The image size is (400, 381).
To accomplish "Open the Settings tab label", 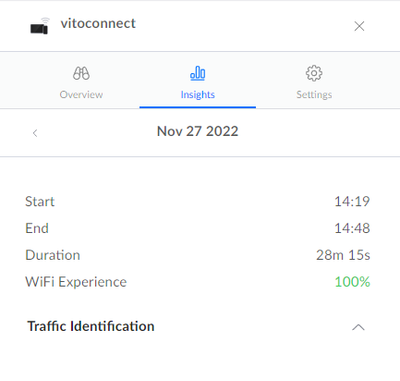I will click(314, 95).
